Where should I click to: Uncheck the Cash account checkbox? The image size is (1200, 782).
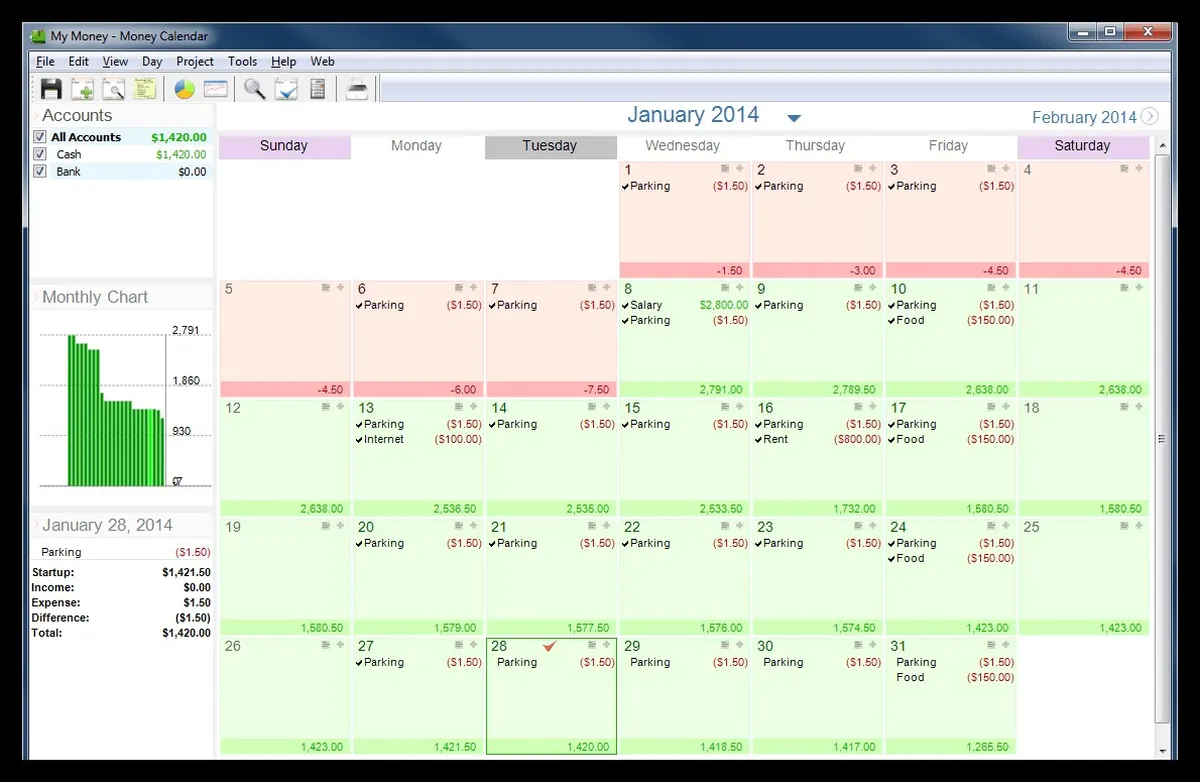tap(40, 154)
